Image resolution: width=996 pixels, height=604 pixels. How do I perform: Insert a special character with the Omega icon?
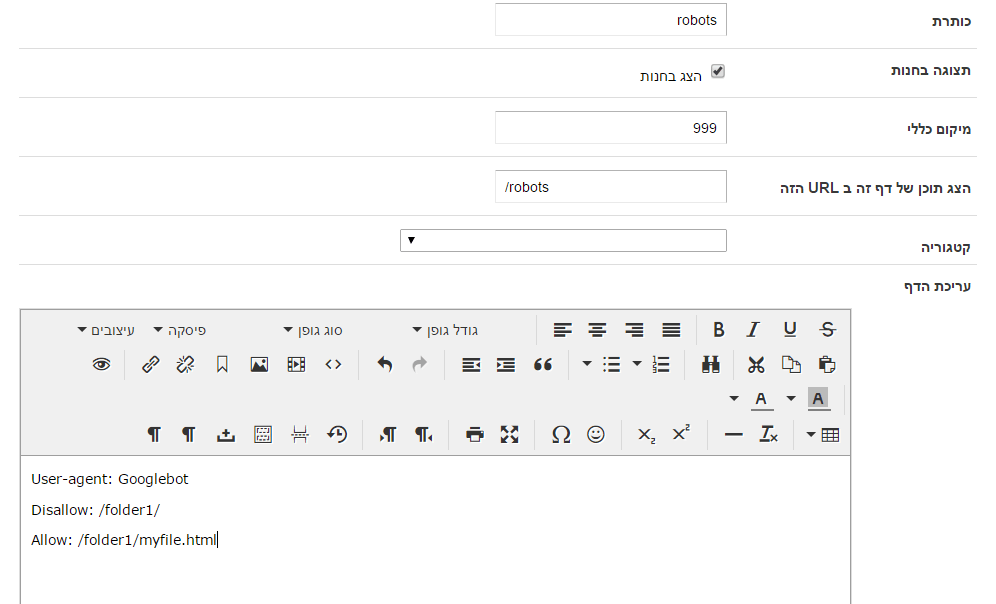click(561, 434)
